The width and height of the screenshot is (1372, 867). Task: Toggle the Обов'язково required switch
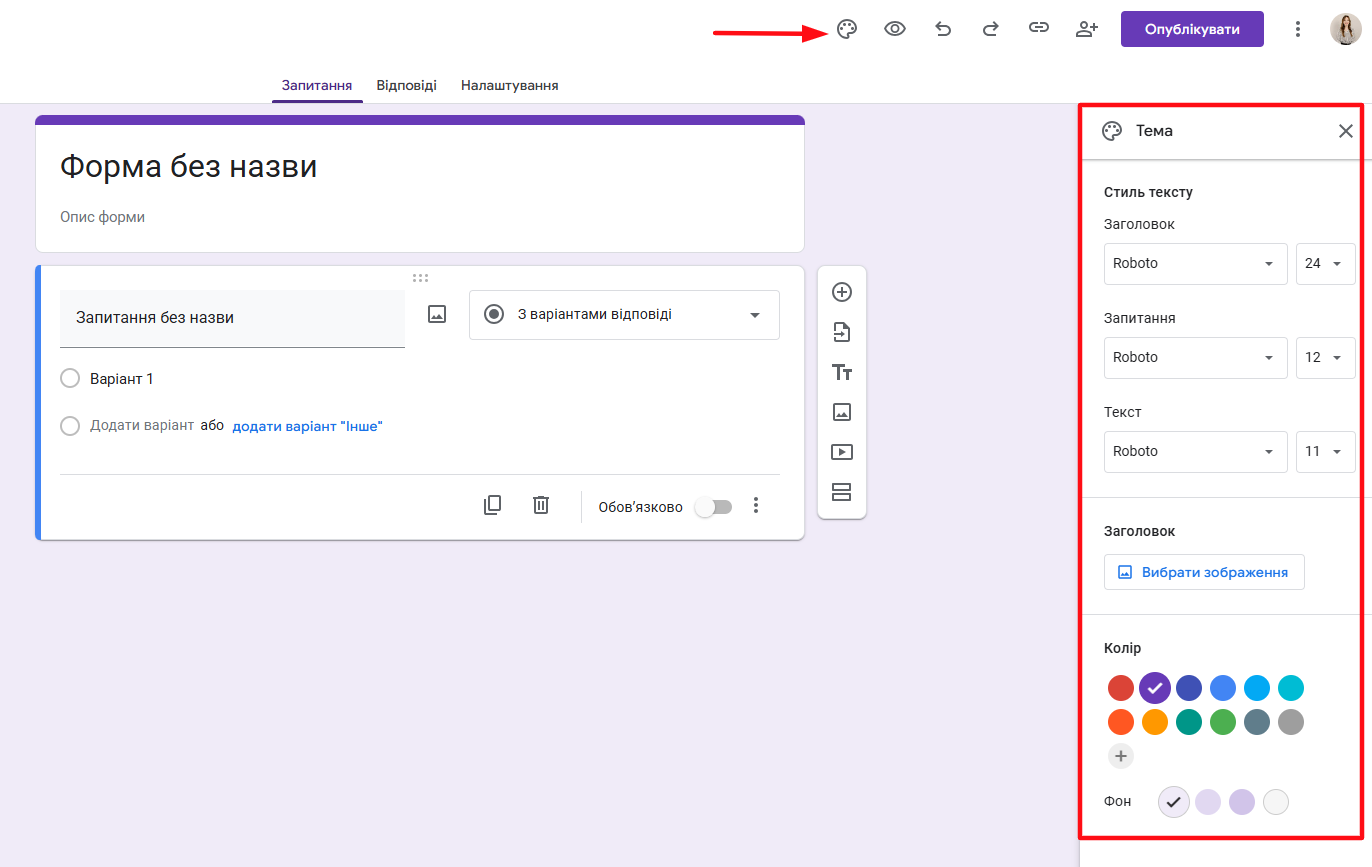(x=714, y=507)
